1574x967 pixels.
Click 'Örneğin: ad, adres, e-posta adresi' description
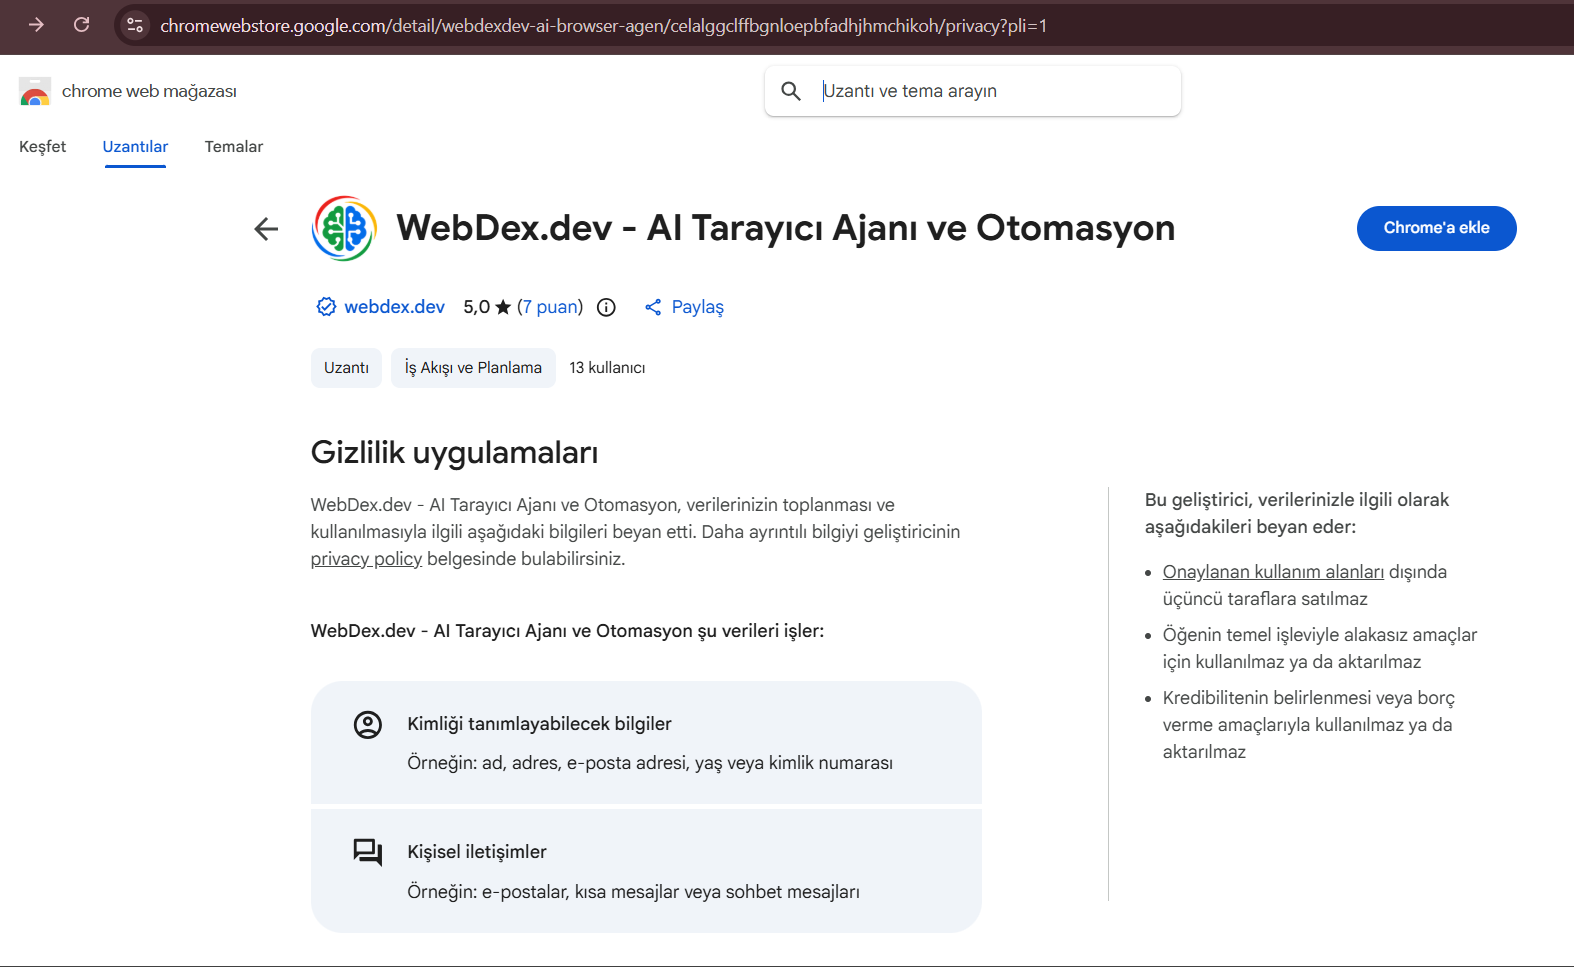click(650, 763)
